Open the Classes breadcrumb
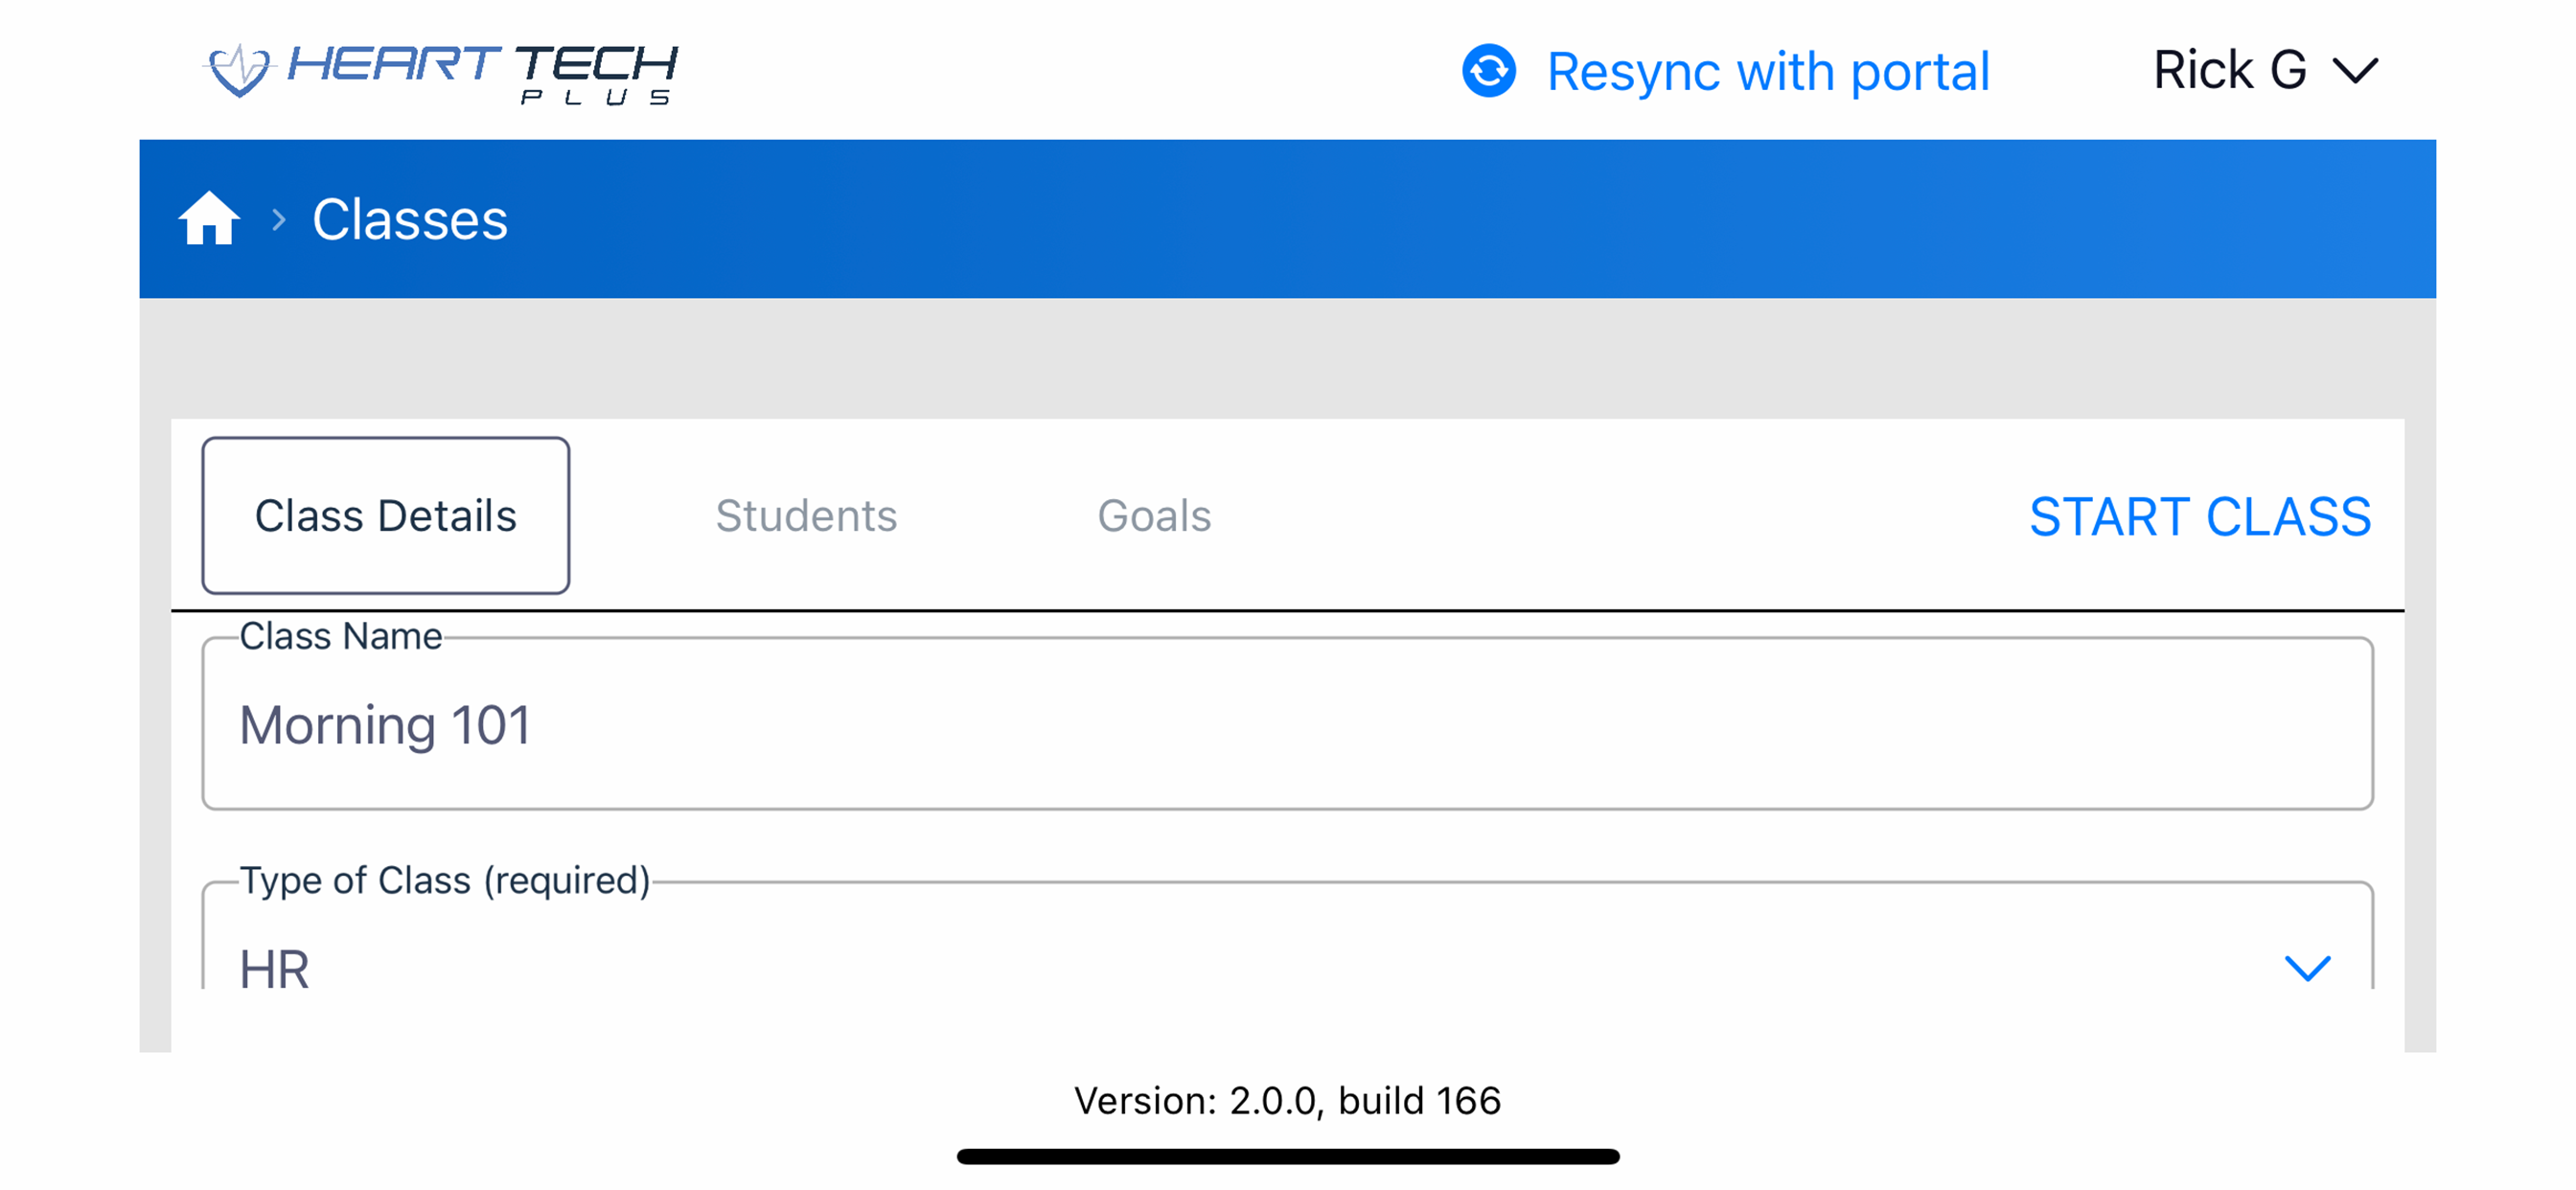The width and height of the screenshot is (2576, 1190). (410, 219)
